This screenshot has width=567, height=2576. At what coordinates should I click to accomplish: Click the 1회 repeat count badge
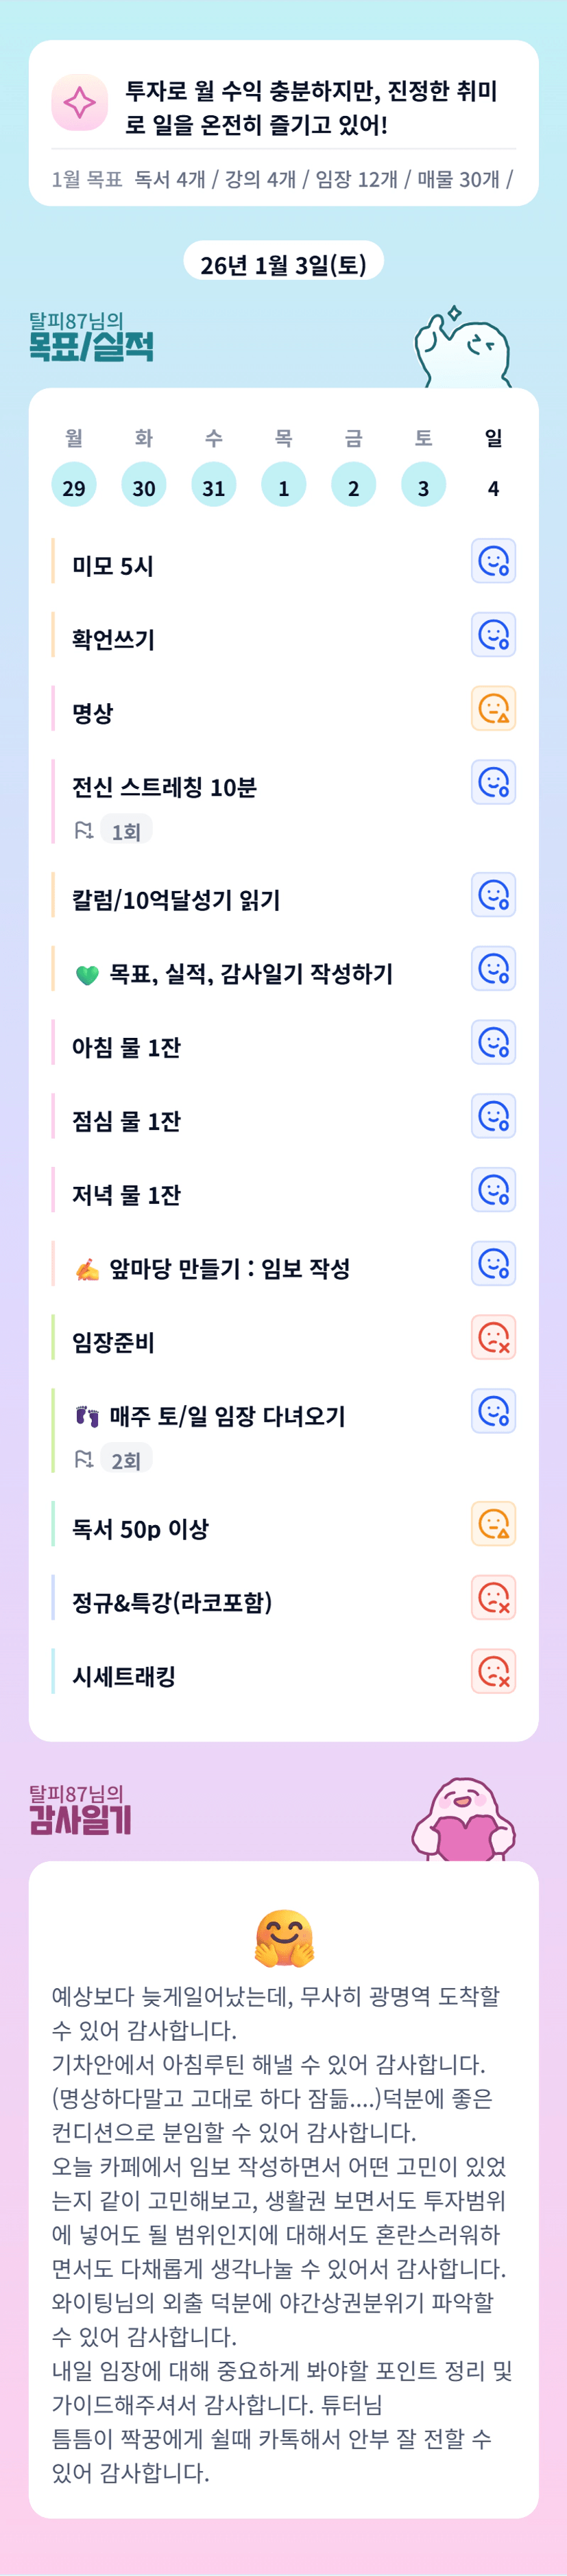[126, 831]
